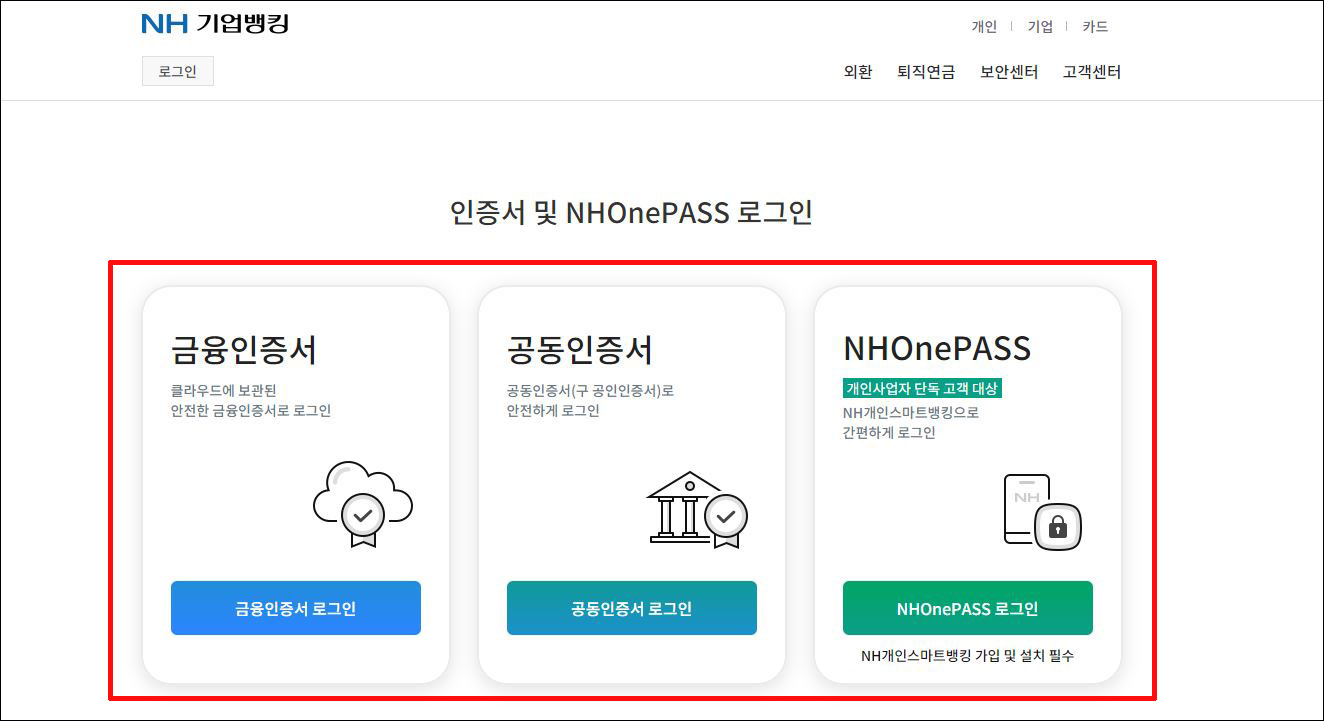Open the 카드 link in top bar

coord(1095,27)
